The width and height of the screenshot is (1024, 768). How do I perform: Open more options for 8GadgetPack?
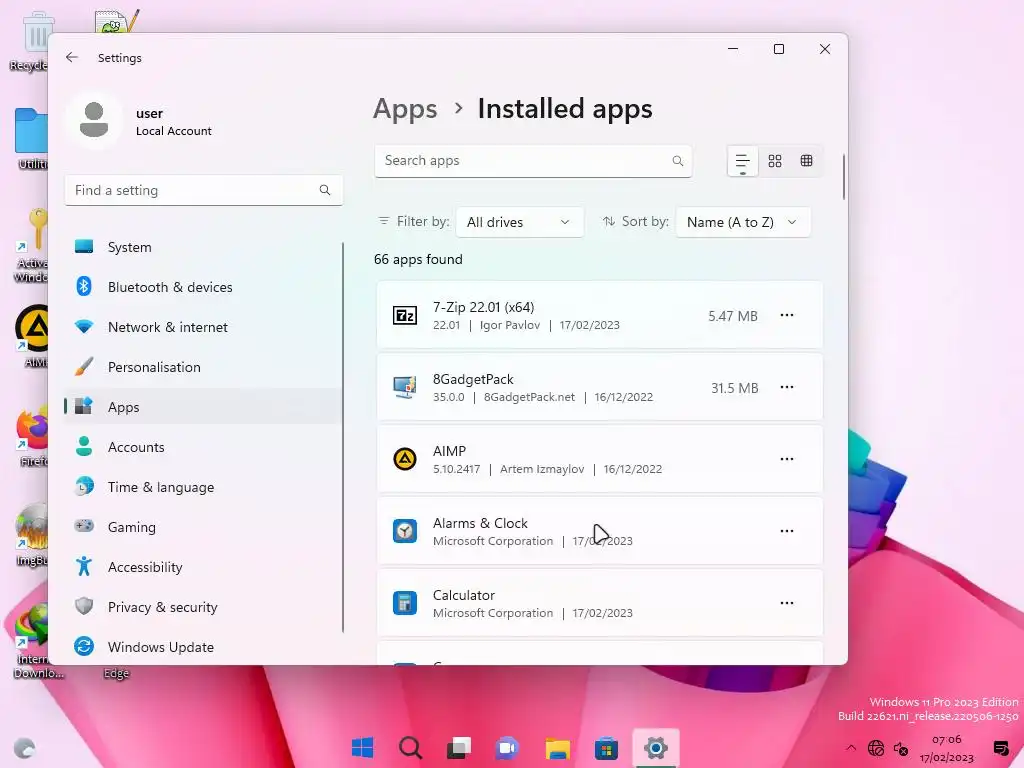[787, 387]
